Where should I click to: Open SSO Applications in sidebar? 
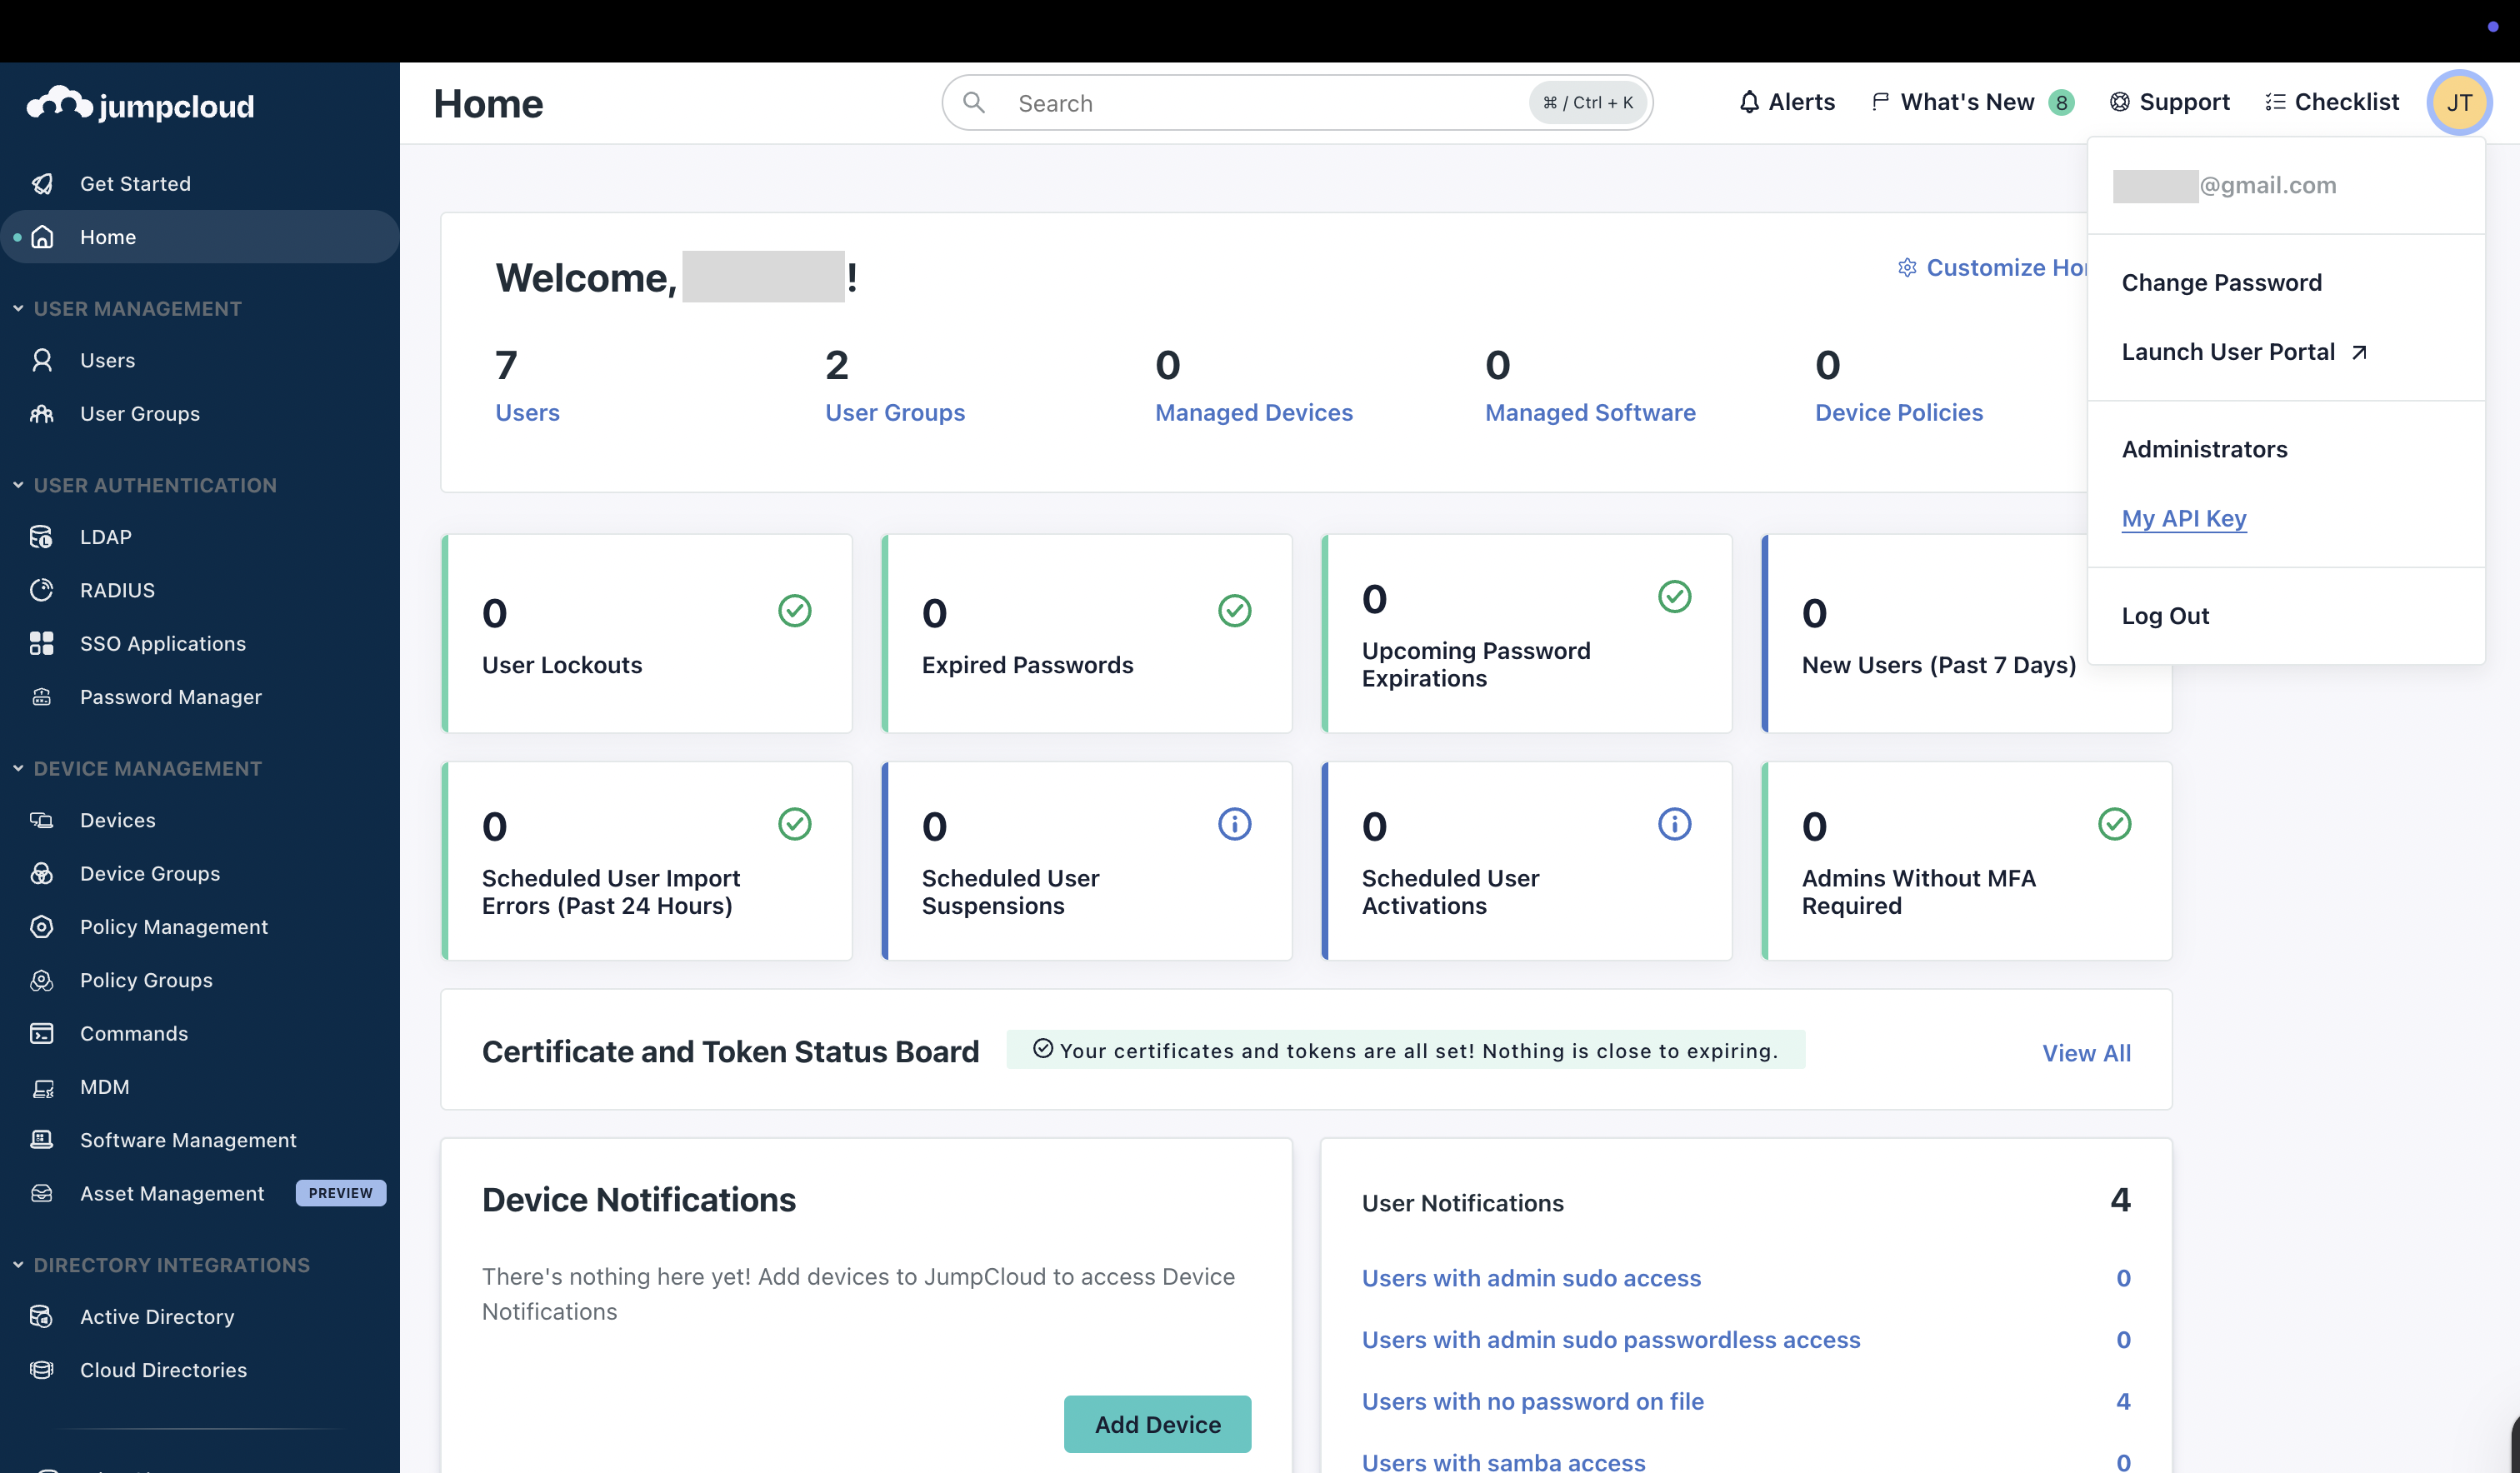click(162, 643)
